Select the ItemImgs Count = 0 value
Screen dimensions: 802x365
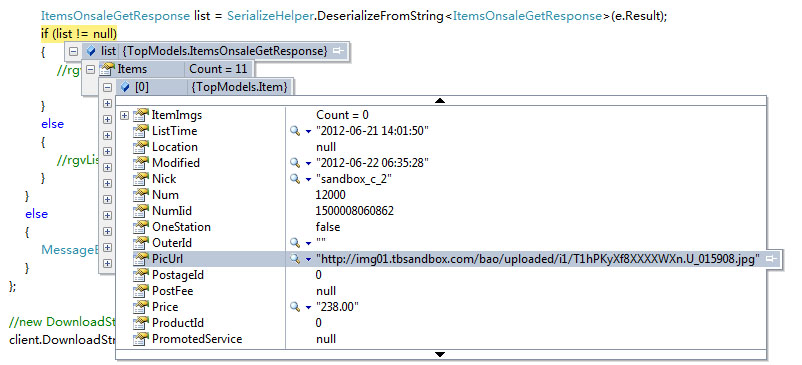[342, 115]
